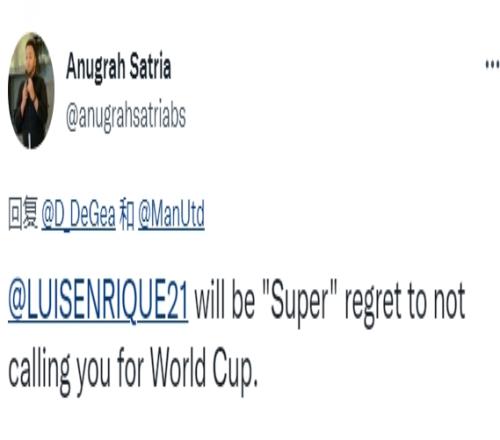The image size is (500, 440).
Task: View the circular profile photo of author
Action: pos(31,90)
